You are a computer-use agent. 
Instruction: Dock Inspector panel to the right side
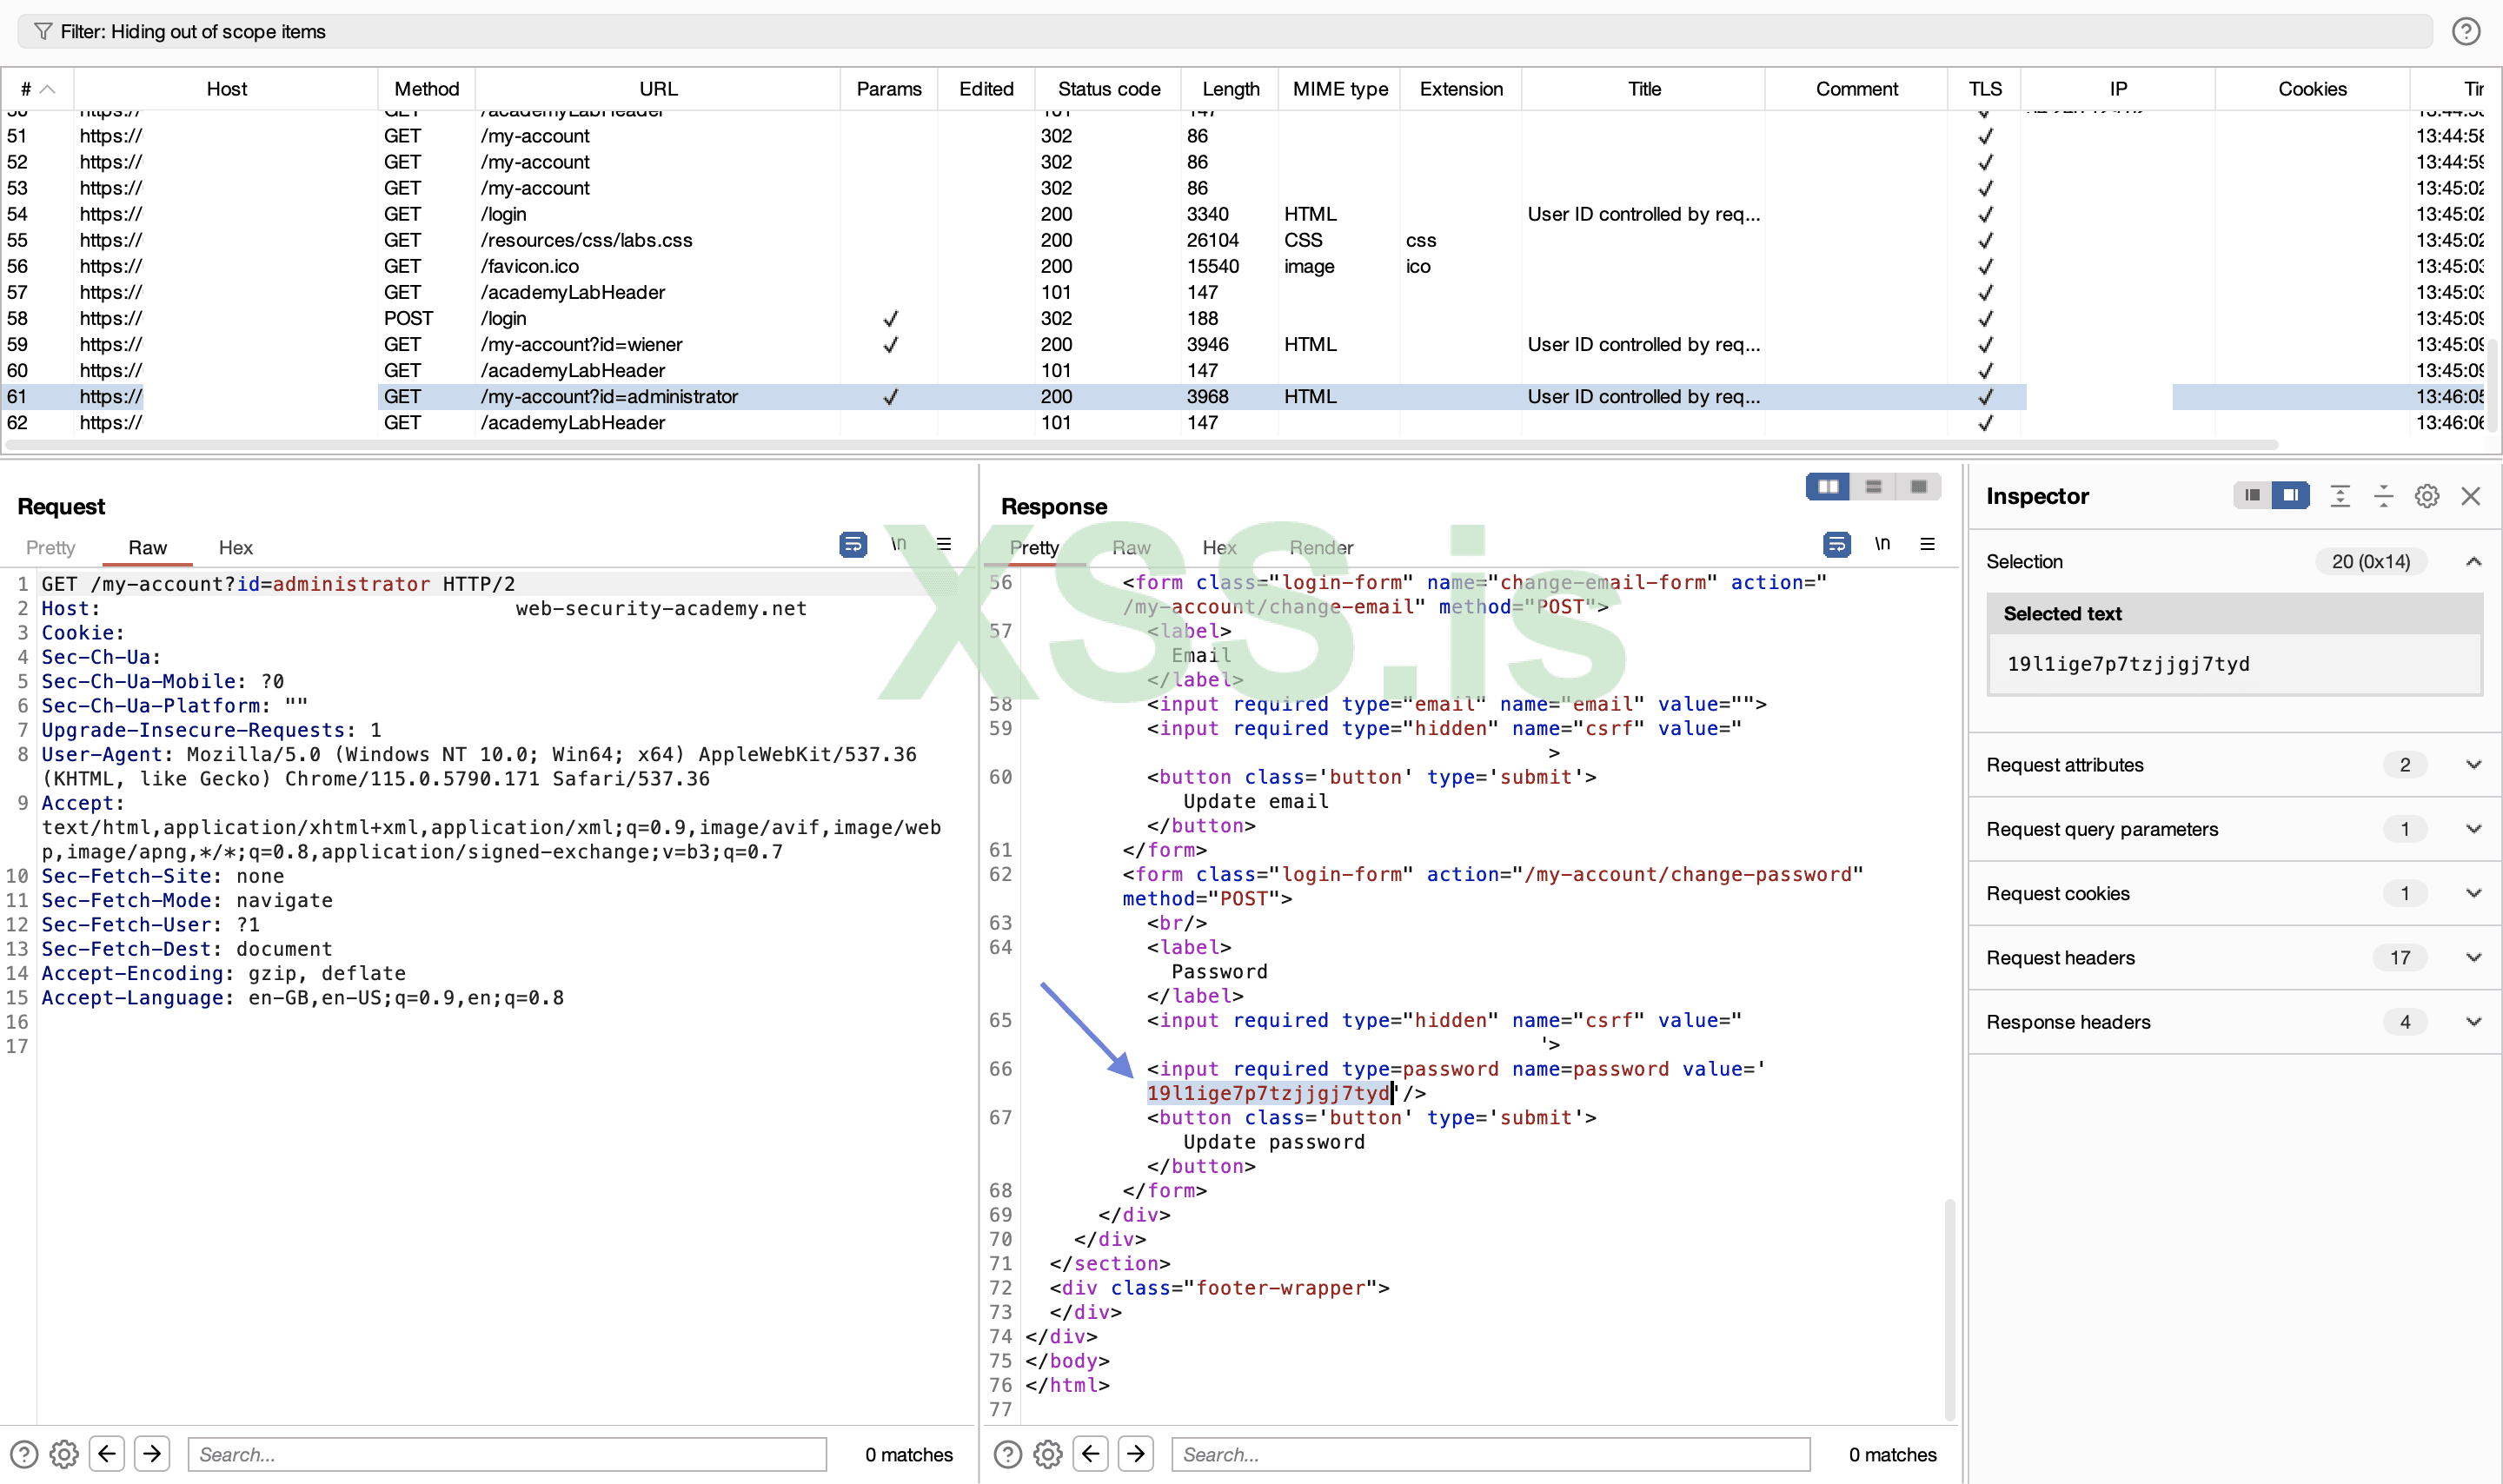2290,496
